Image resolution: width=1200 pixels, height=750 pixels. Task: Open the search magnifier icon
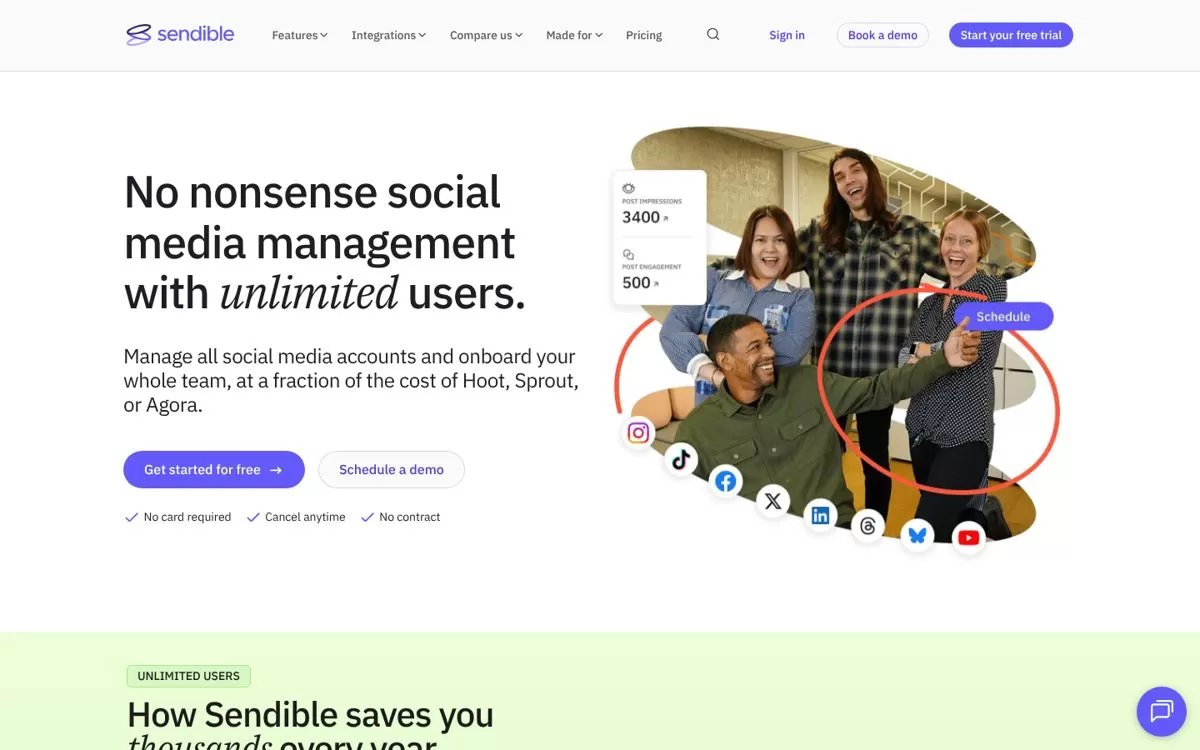click(x=713, y=34)
